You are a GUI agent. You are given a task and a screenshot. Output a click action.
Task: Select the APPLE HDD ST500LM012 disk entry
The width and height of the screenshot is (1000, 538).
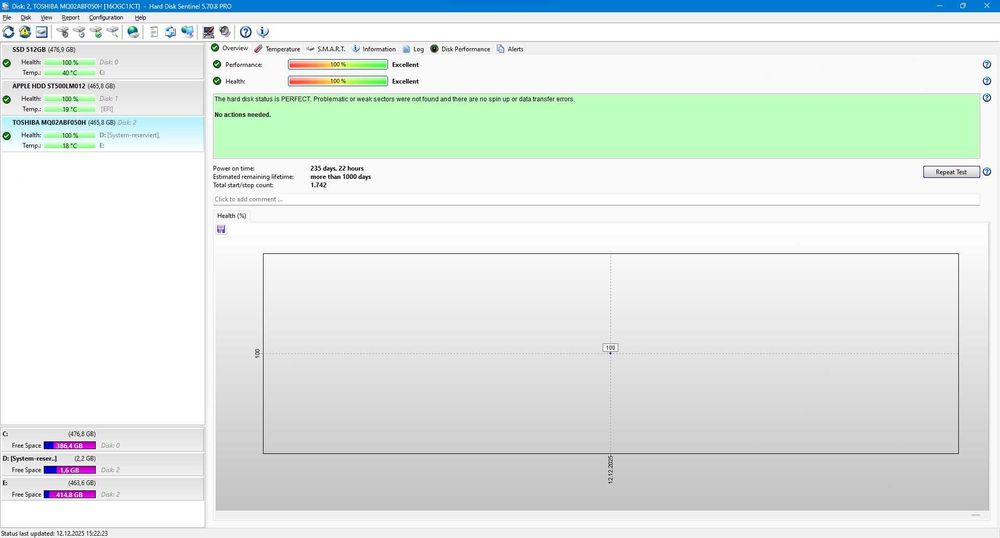point(102,98)
